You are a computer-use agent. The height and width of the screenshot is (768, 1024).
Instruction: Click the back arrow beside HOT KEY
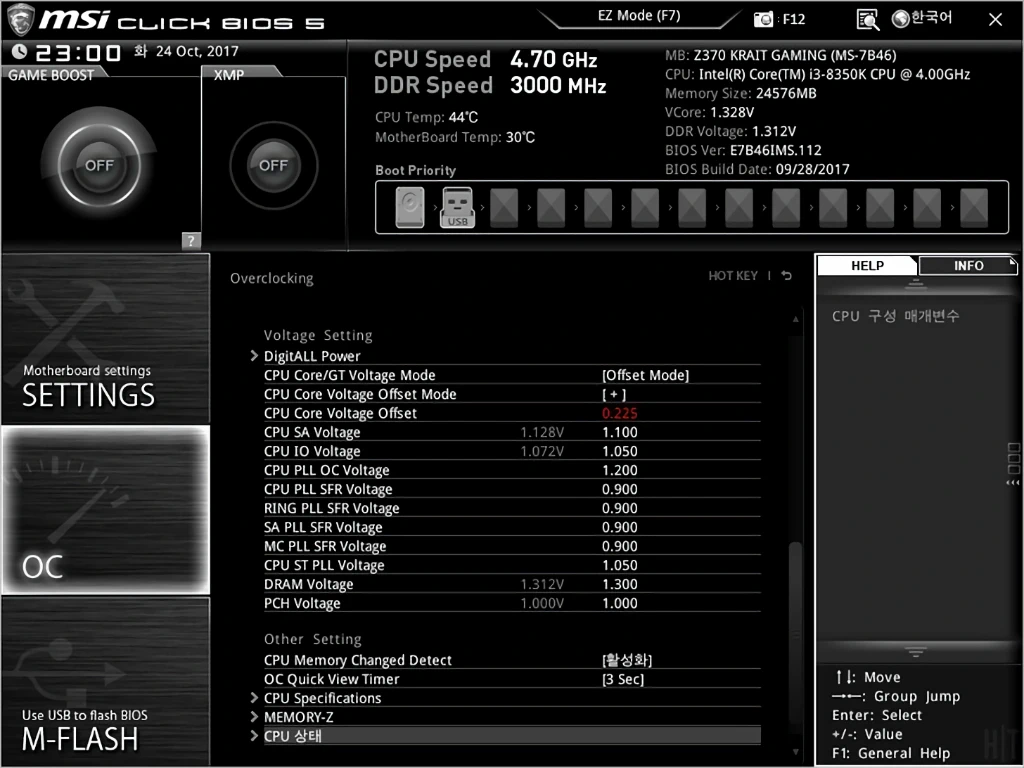pyautogui.click(x=787, y=276)
